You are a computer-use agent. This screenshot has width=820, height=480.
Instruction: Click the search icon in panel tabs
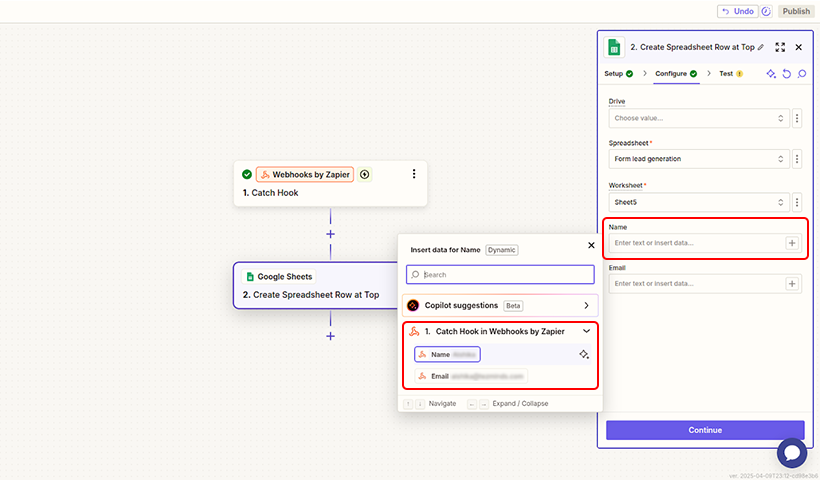pyautogui.click(x=802, y=74)
